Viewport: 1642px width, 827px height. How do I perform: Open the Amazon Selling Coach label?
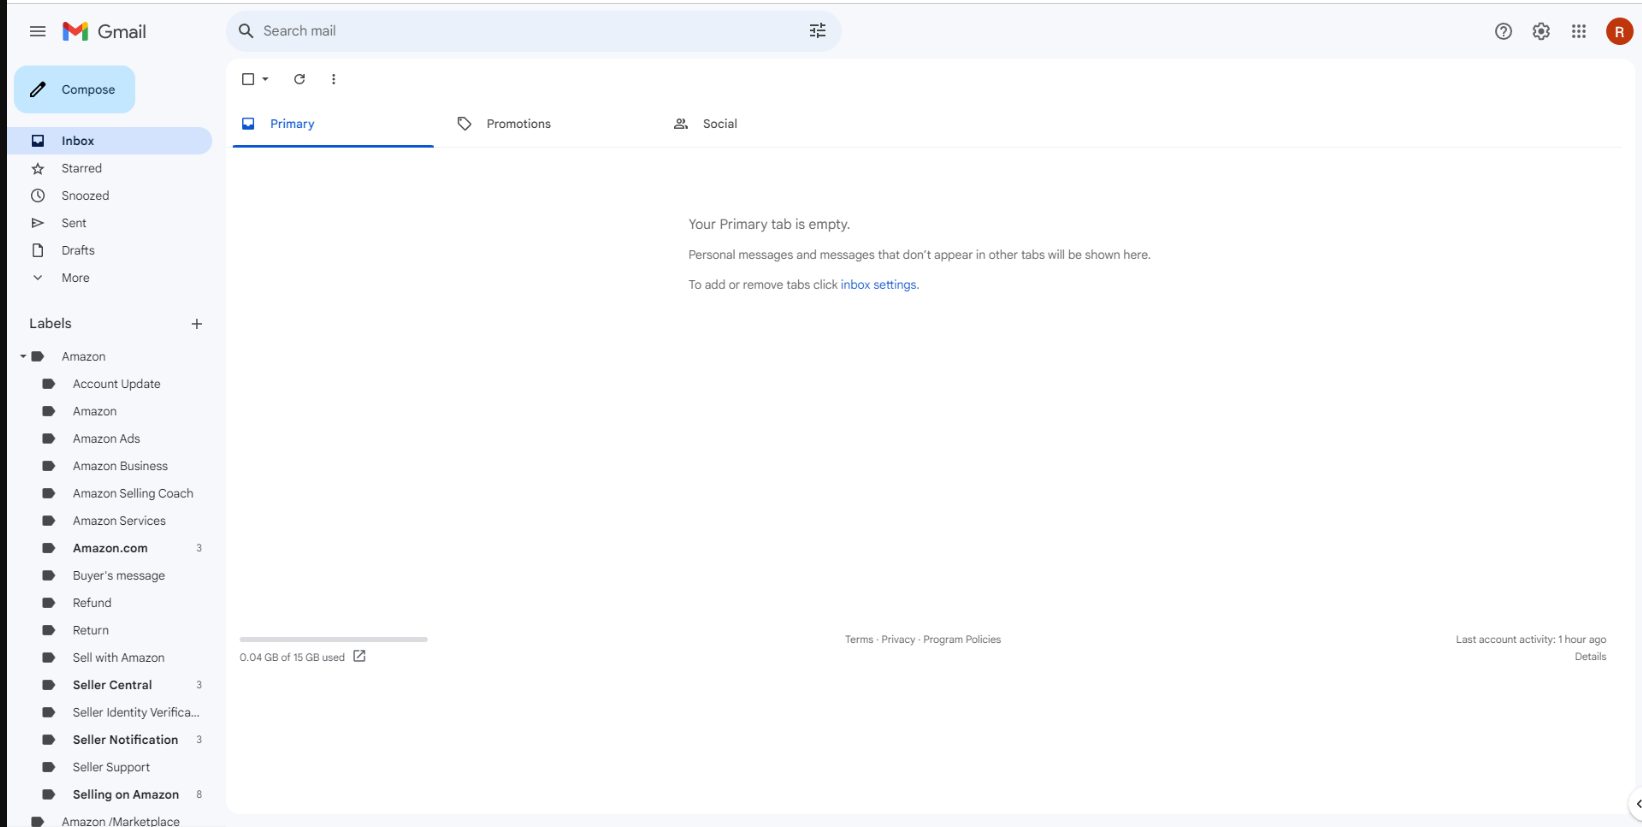(x=133, y=494)
